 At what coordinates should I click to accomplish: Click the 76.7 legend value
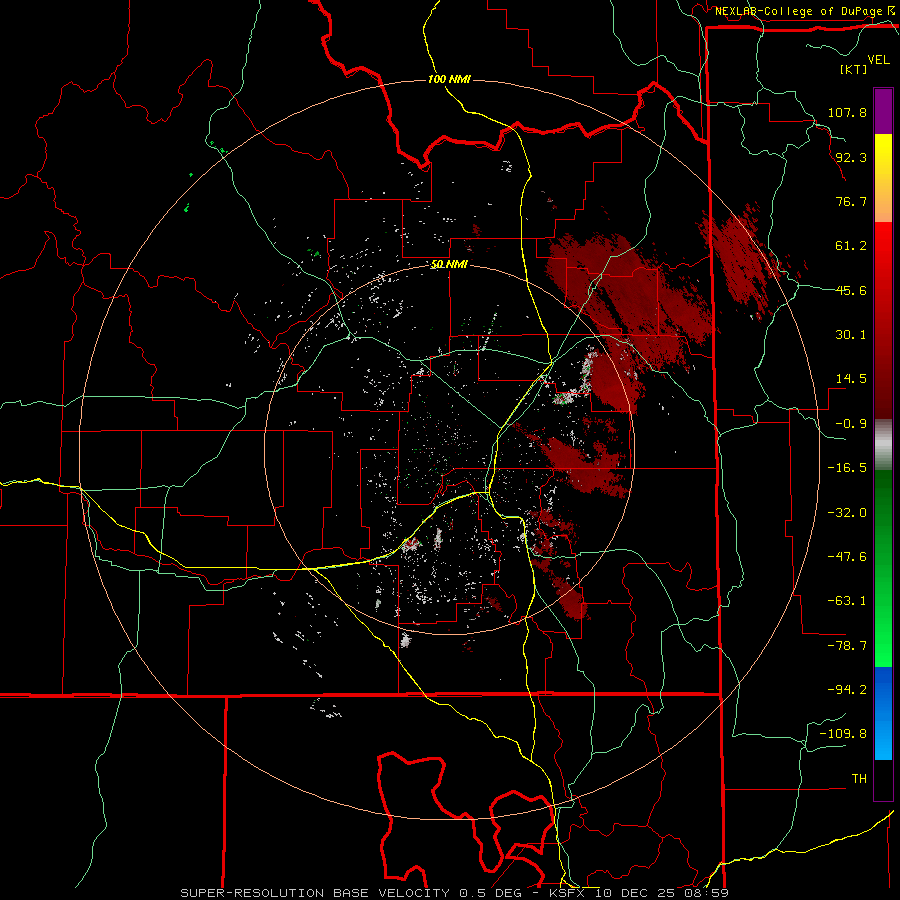(851, 201)
